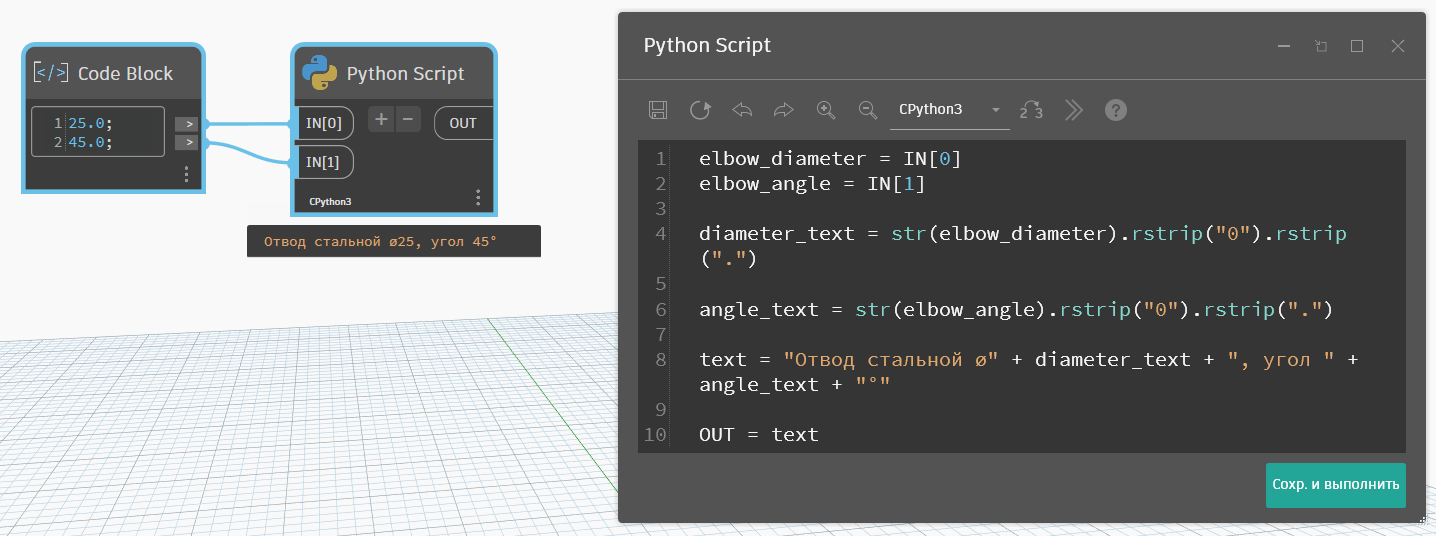
Task: Open the CPython3 engine dropdown
Action: [x=950, y=109]
